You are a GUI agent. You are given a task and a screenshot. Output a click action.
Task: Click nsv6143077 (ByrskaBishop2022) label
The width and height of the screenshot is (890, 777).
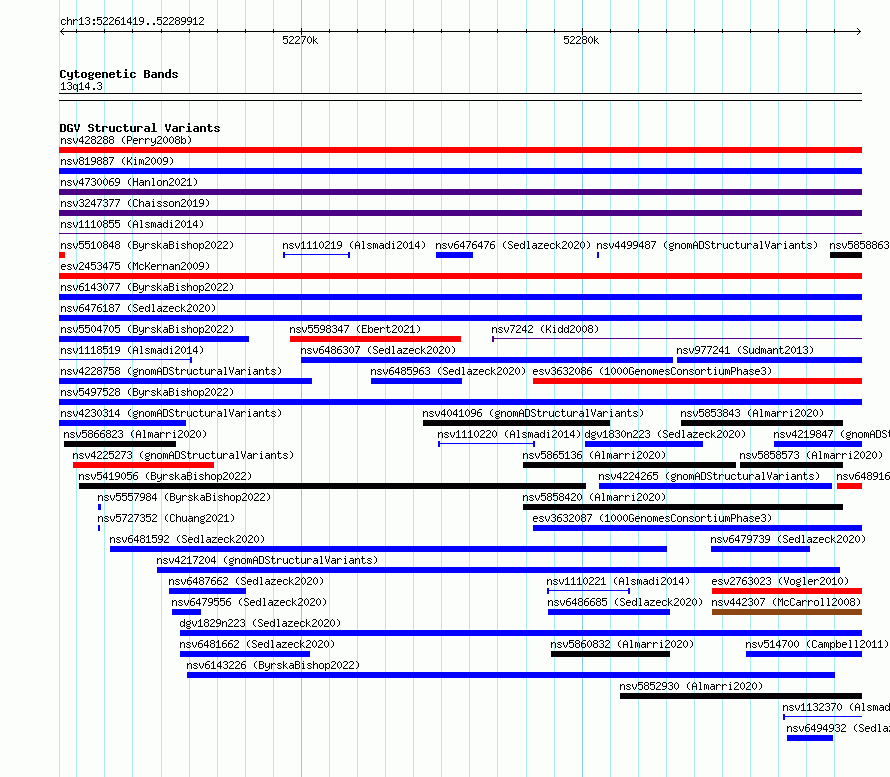point(147,287)
